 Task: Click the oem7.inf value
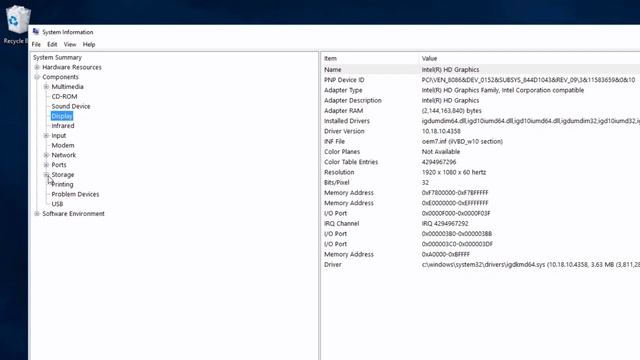click(x=462, y=141)
